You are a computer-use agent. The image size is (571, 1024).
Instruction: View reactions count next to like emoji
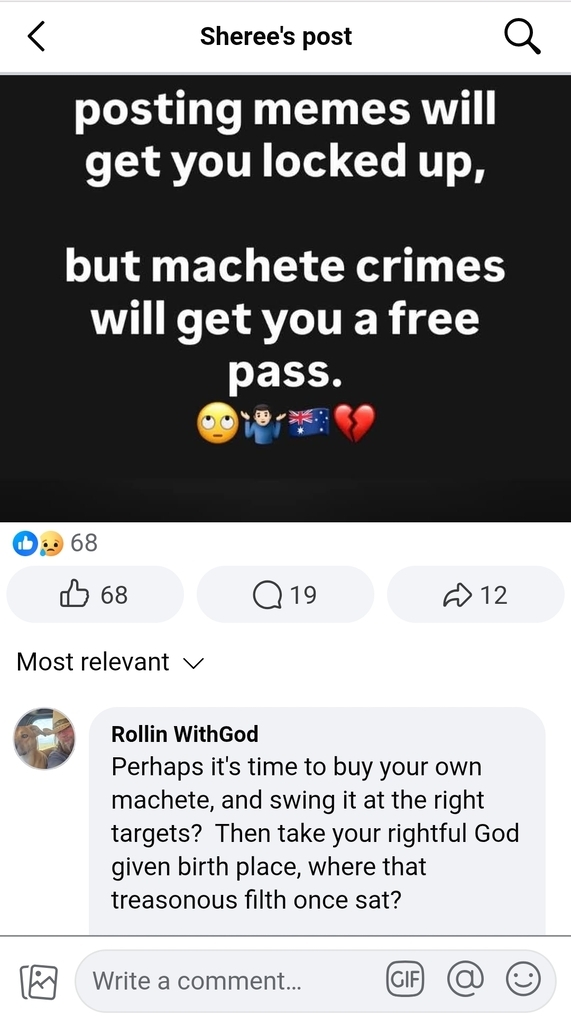[x=84, y=543]
